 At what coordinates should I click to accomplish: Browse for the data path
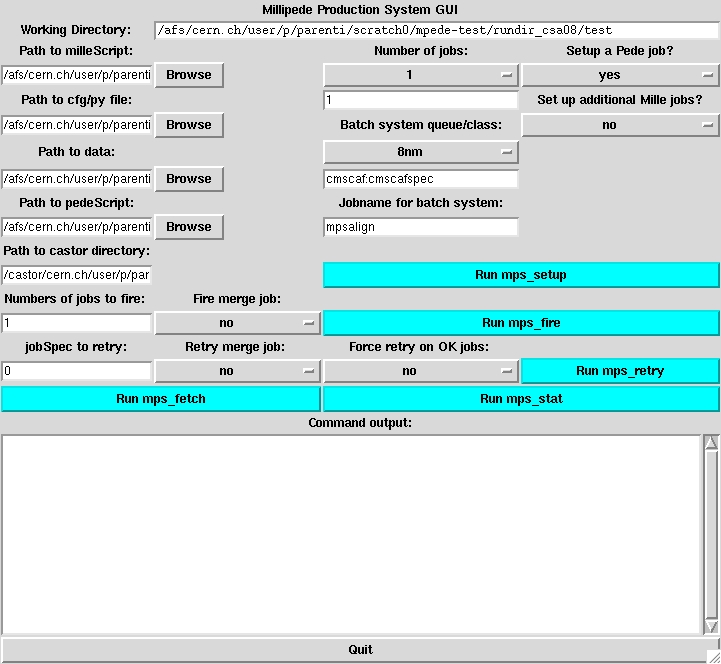coord(189,179)
